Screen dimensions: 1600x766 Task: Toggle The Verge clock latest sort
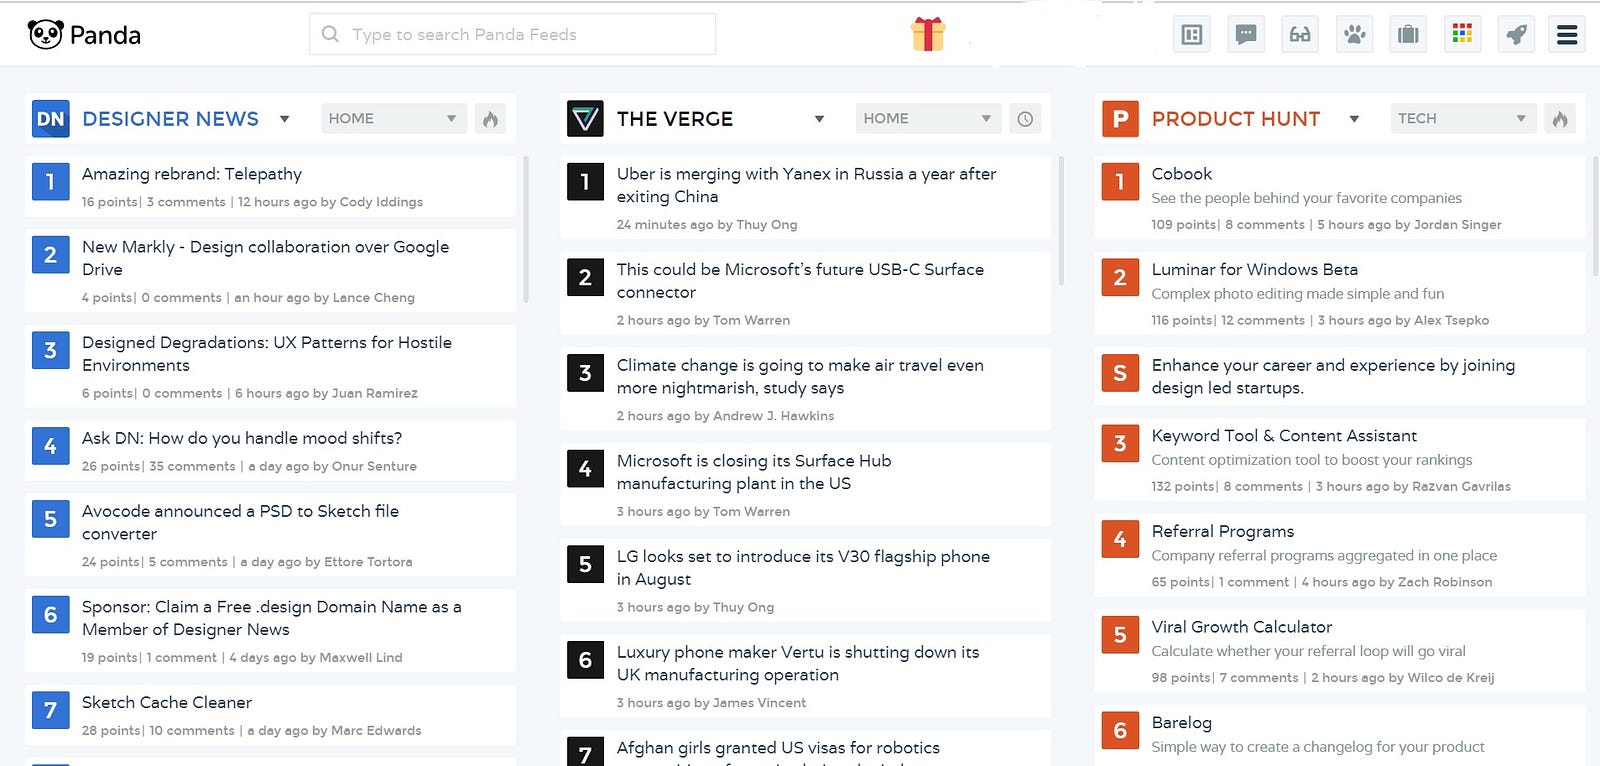[1025, 119]
